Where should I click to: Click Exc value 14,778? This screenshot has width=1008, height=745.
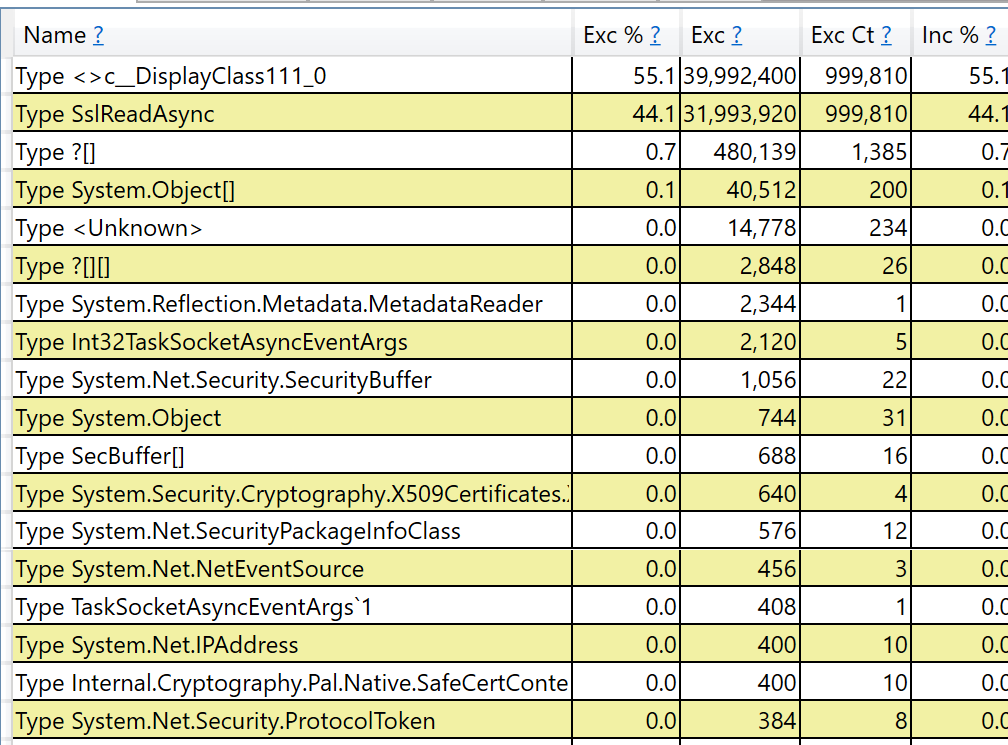click(x=761, y=228)
